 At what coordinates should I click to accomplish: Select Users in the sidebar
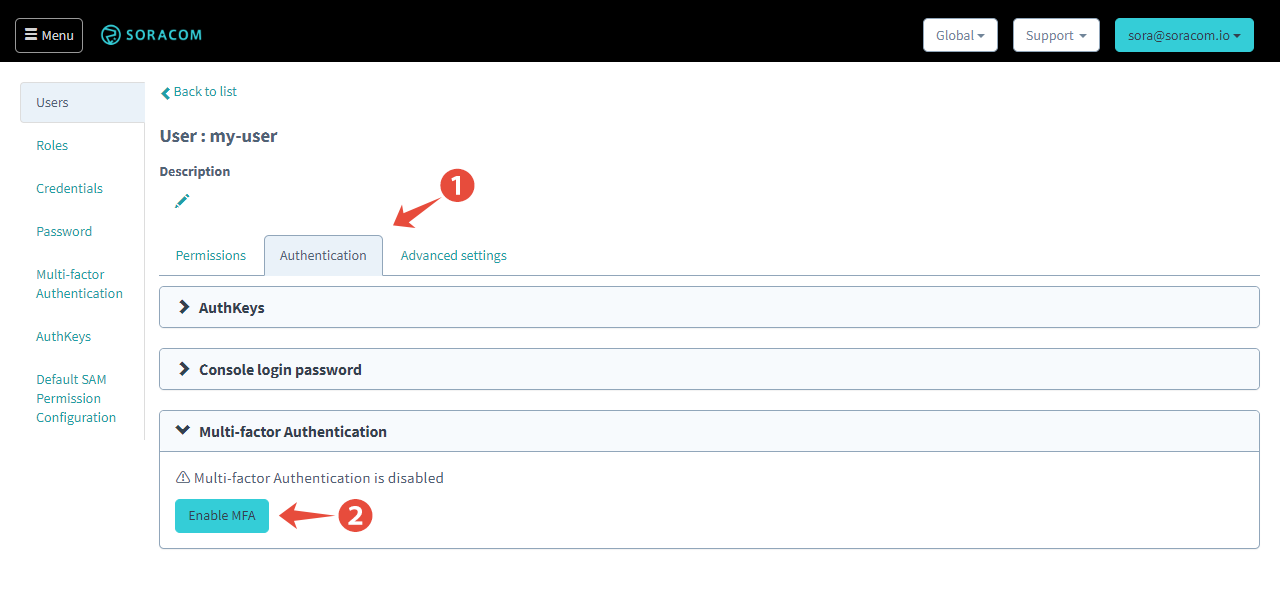tap(82, 102)
